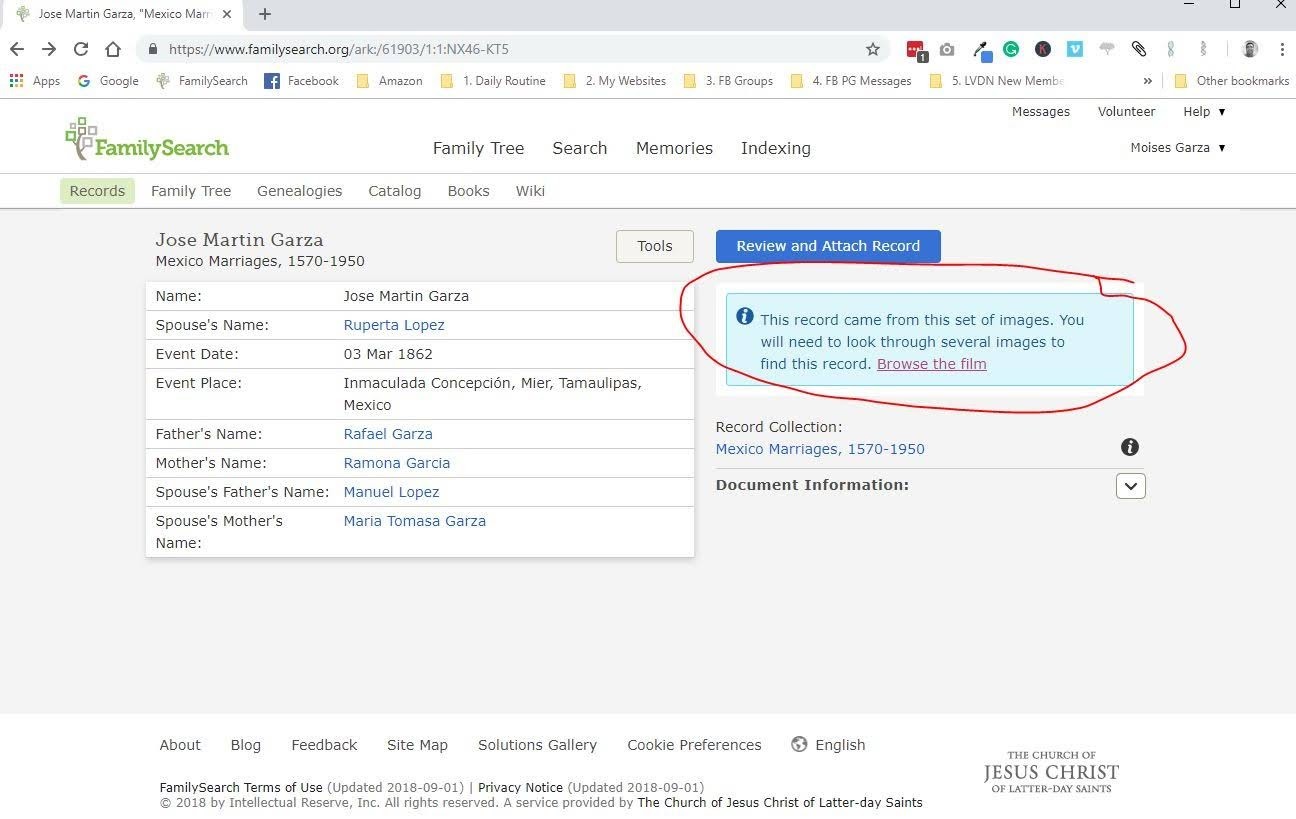The height and width of the screenshot is (819, 1296).
Task: Open the Moises Garza account menu
Action: pos(1178,147)
